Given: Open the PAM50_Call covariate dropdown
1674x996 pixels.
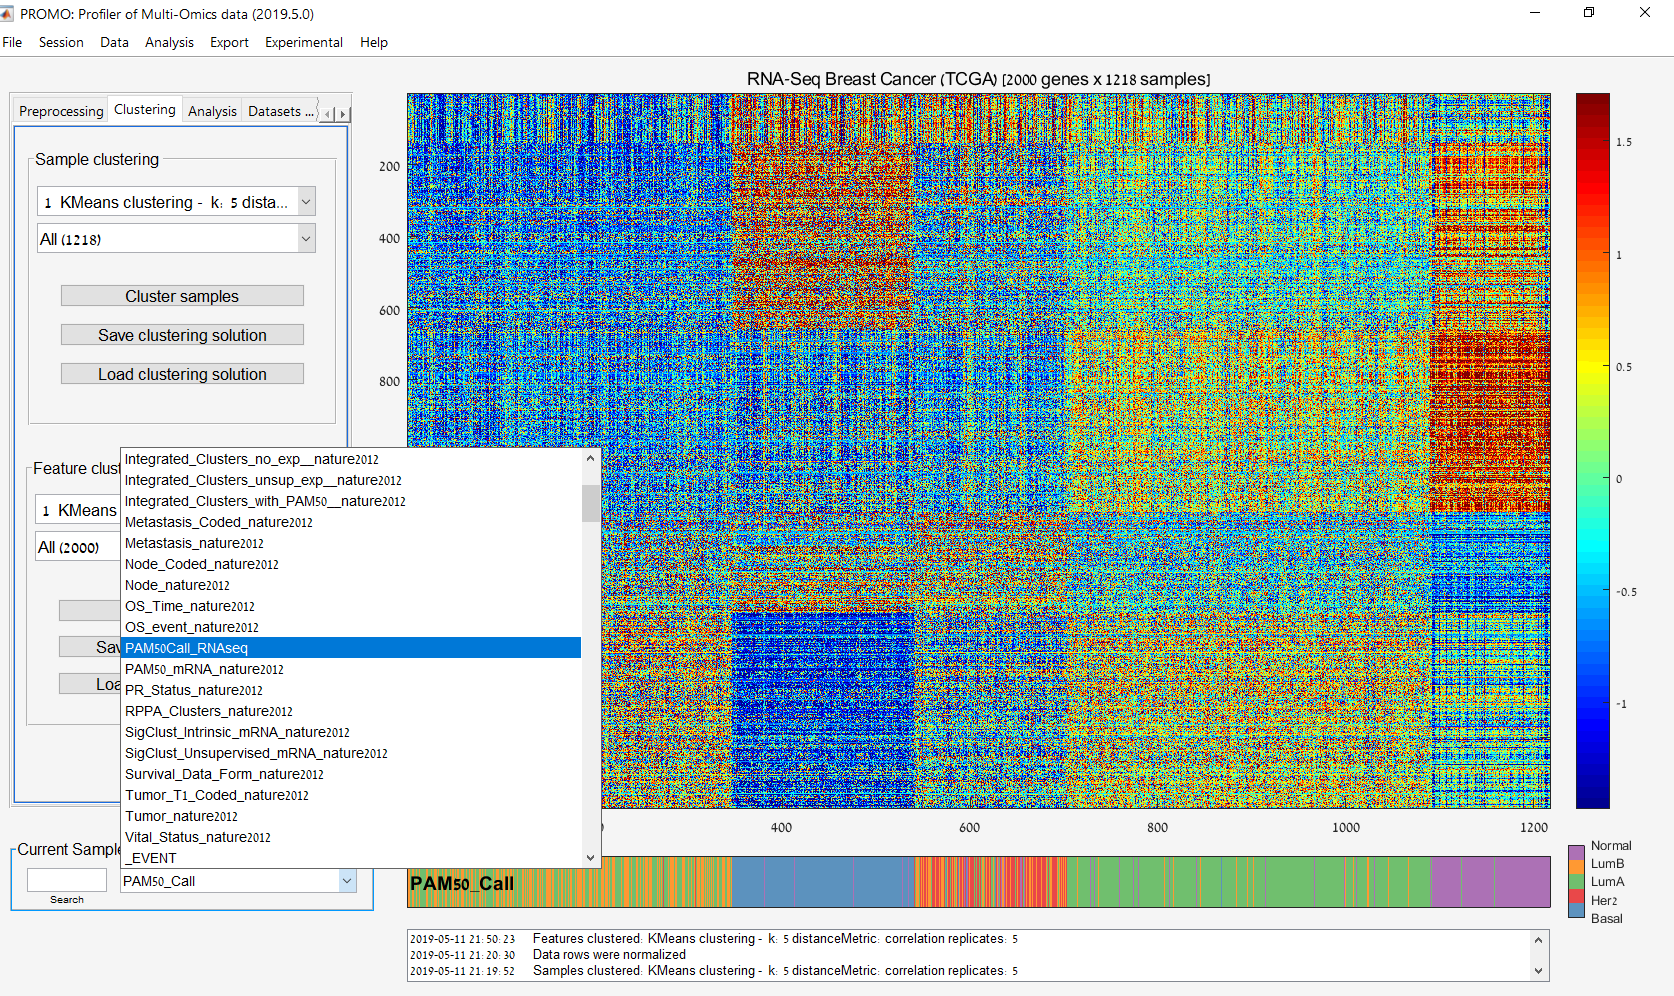Looking at the screenshot, I should pyautogui.click(x=346, y=881).
